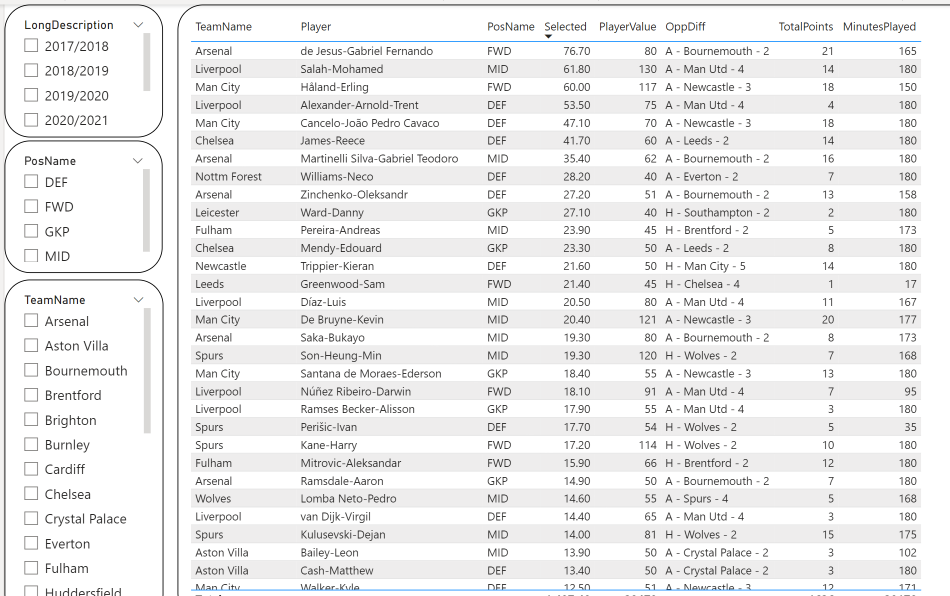Click 'Leeds' team cell
This screenshot has height=596, width=950.
[x=210, y=284]
